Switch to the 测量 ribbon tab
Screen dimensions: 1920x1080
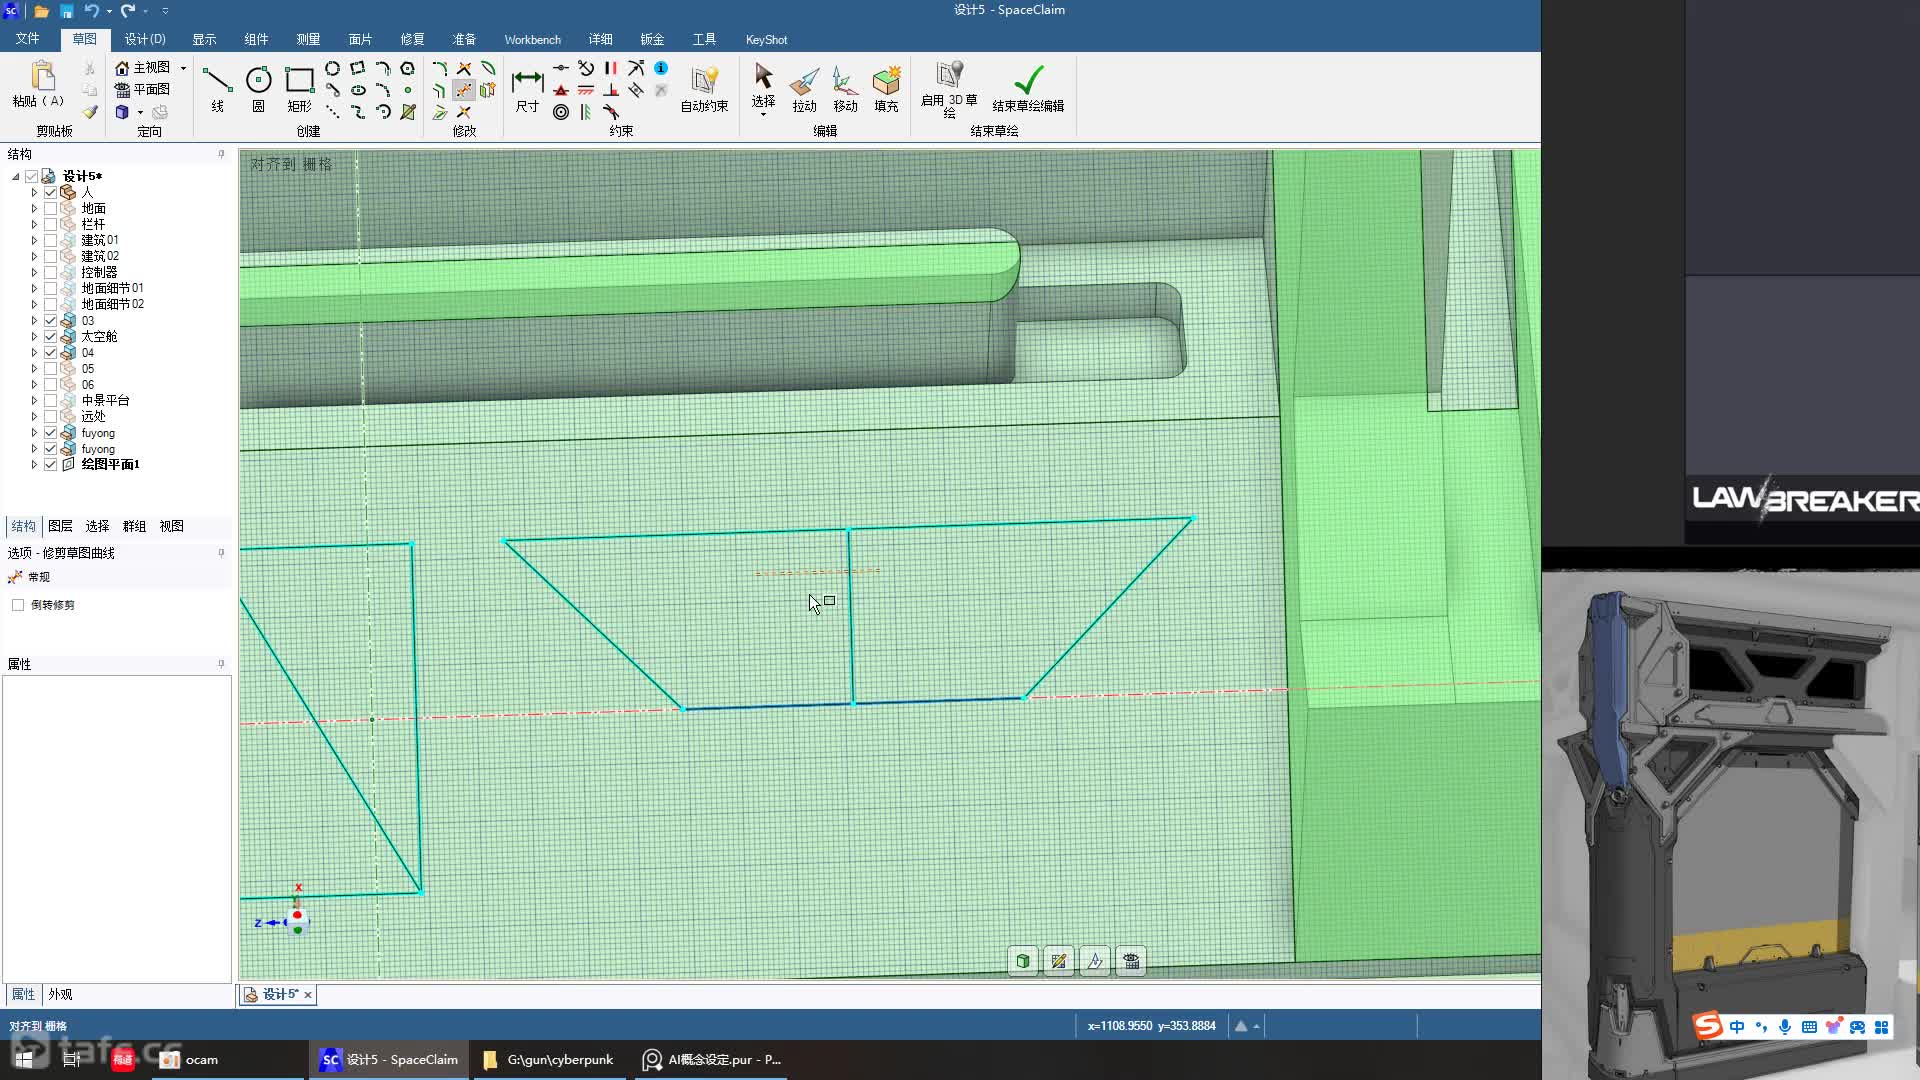click(308, 39)
